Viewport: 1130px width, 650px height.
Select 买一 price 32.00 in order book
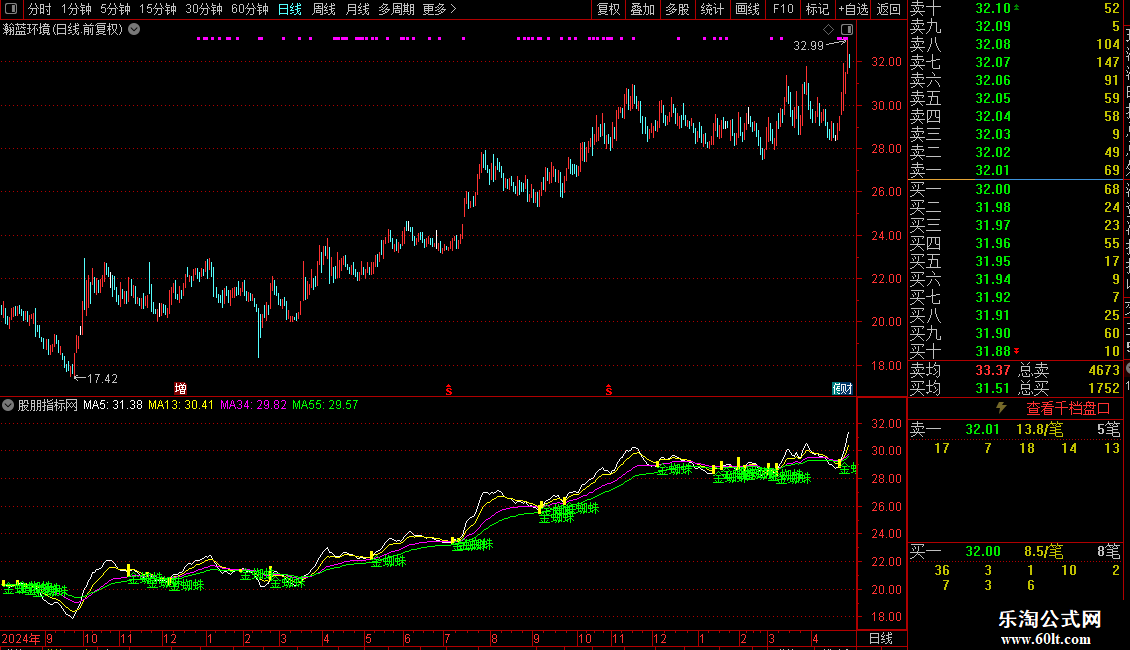[1015, 189]
